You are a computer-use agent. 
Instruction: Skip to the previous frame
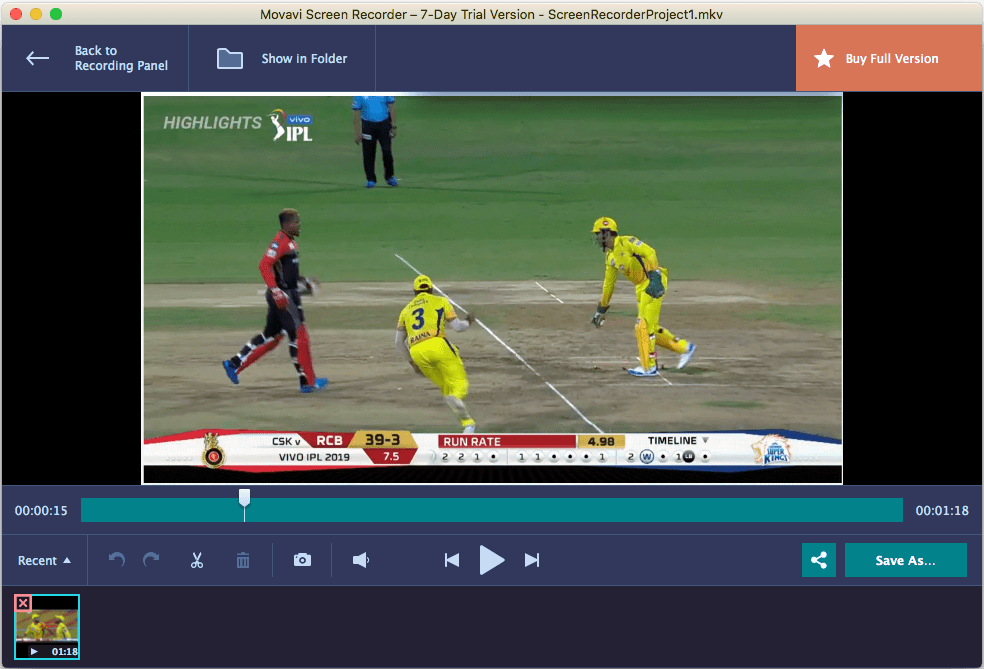tap(452, 560)
